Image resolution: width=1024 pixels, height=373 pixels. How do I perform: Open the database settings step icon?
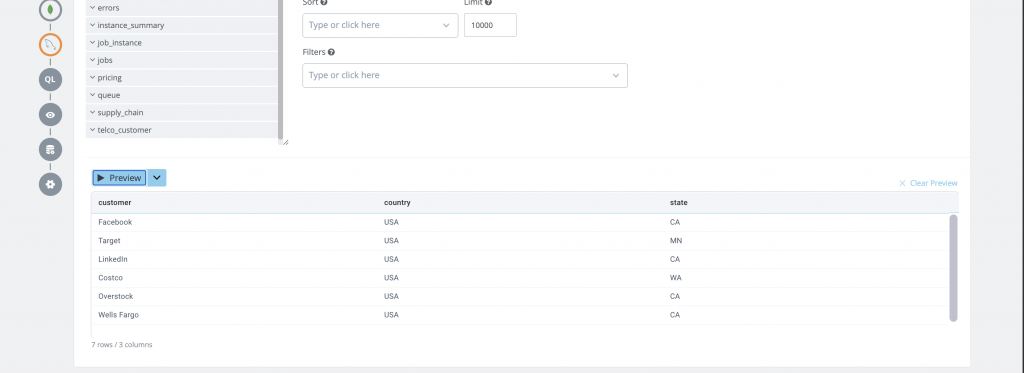[50, 149]
